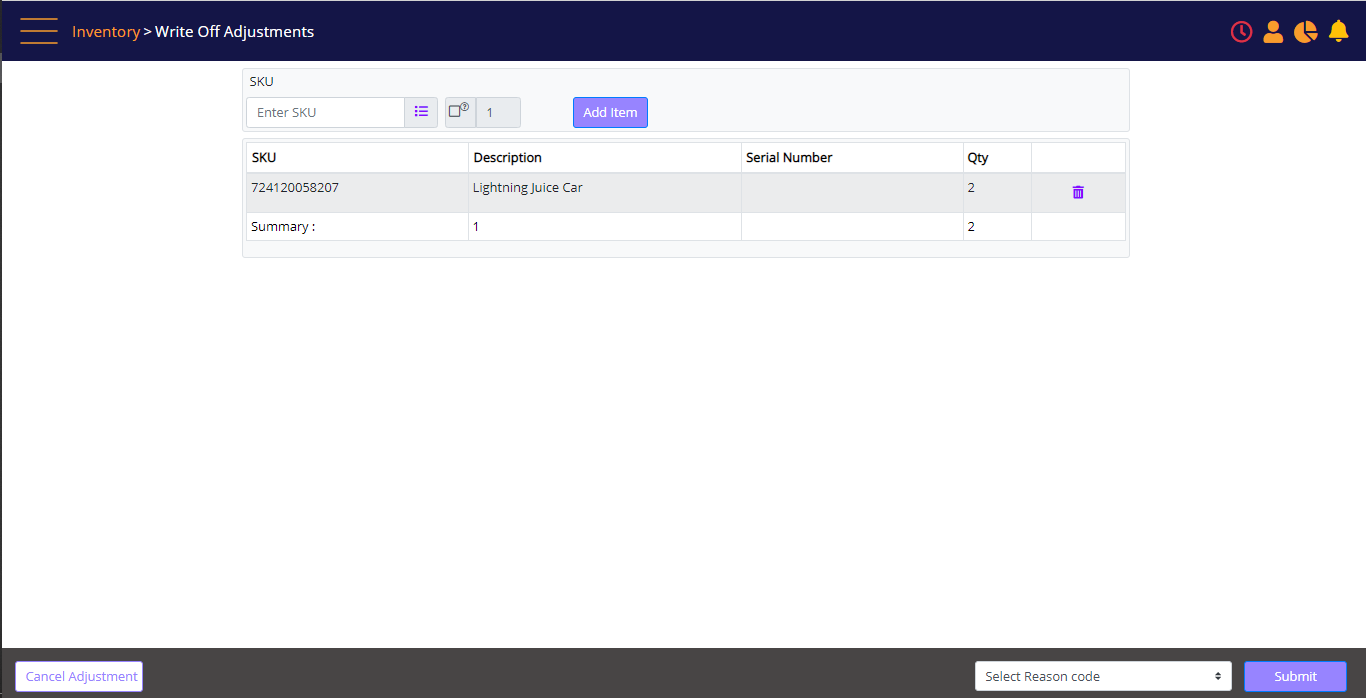Open the notifications bell
The width and height of the screenshot is (1366, 698).
(1339, 32)
